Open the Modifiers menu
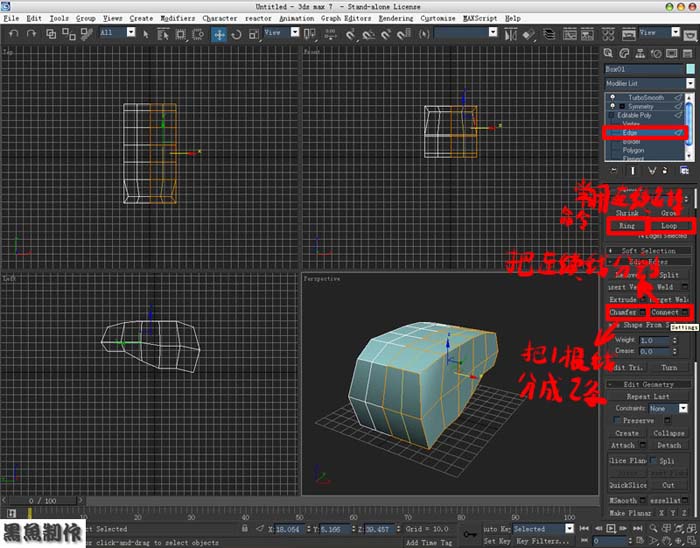700x548 pixels. (178, 18)
